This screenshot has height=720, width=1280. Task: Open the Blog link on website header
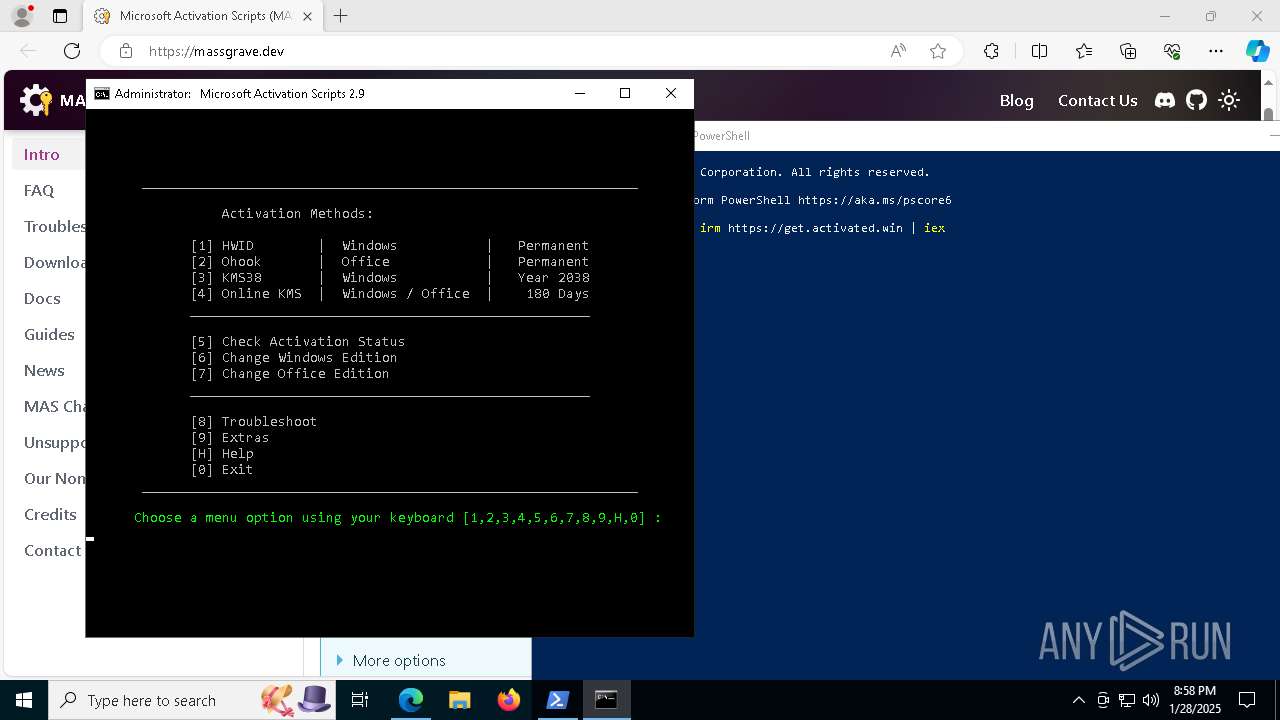pyautogui.click(x=1016, y=100)
